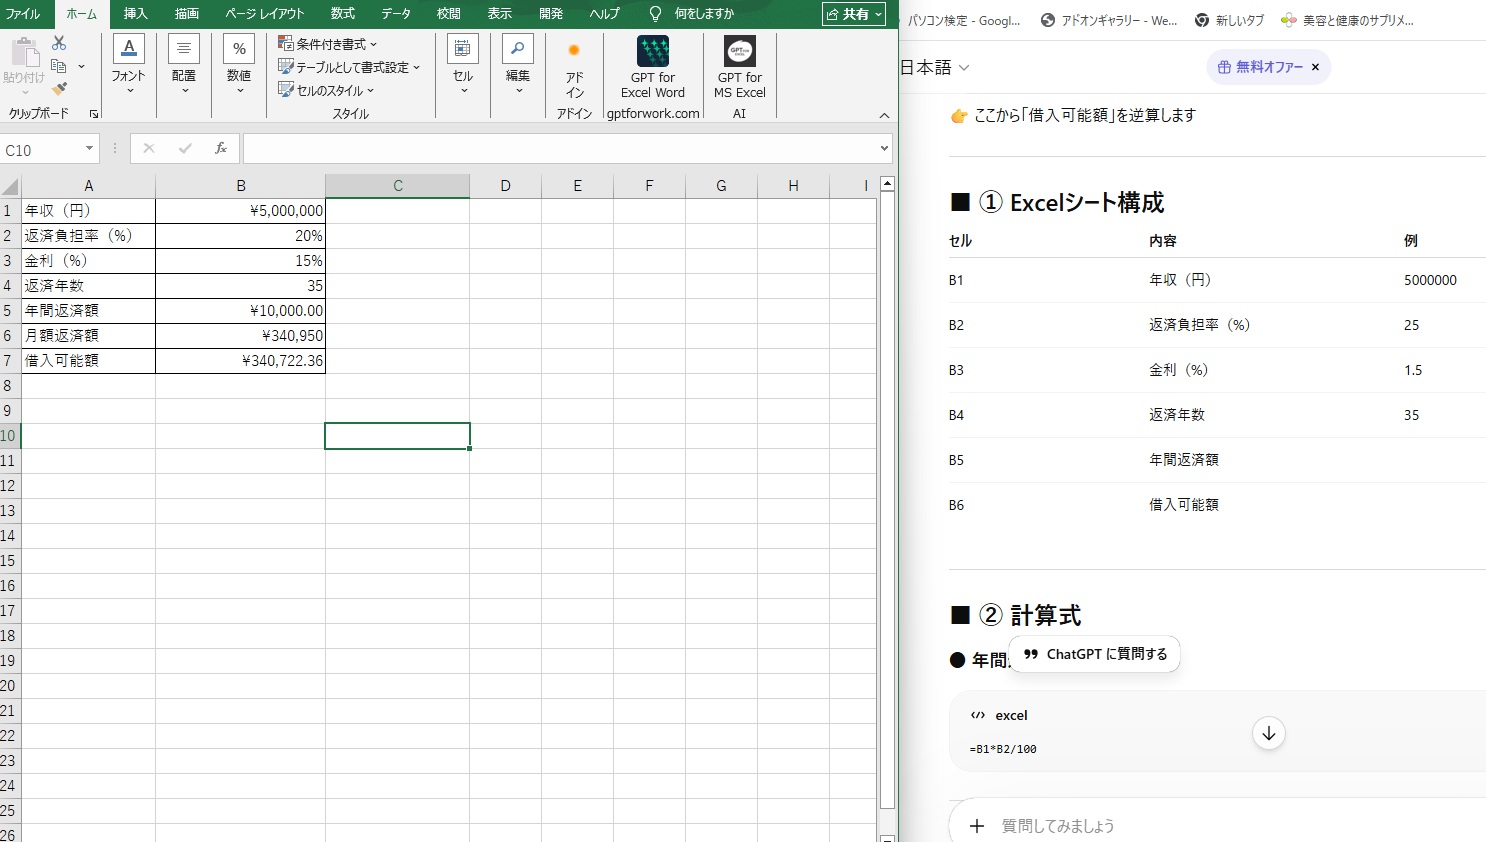The image size is (1486, 842).
Task: Expand the Name Box dropdown
Action: coord(89,149)
